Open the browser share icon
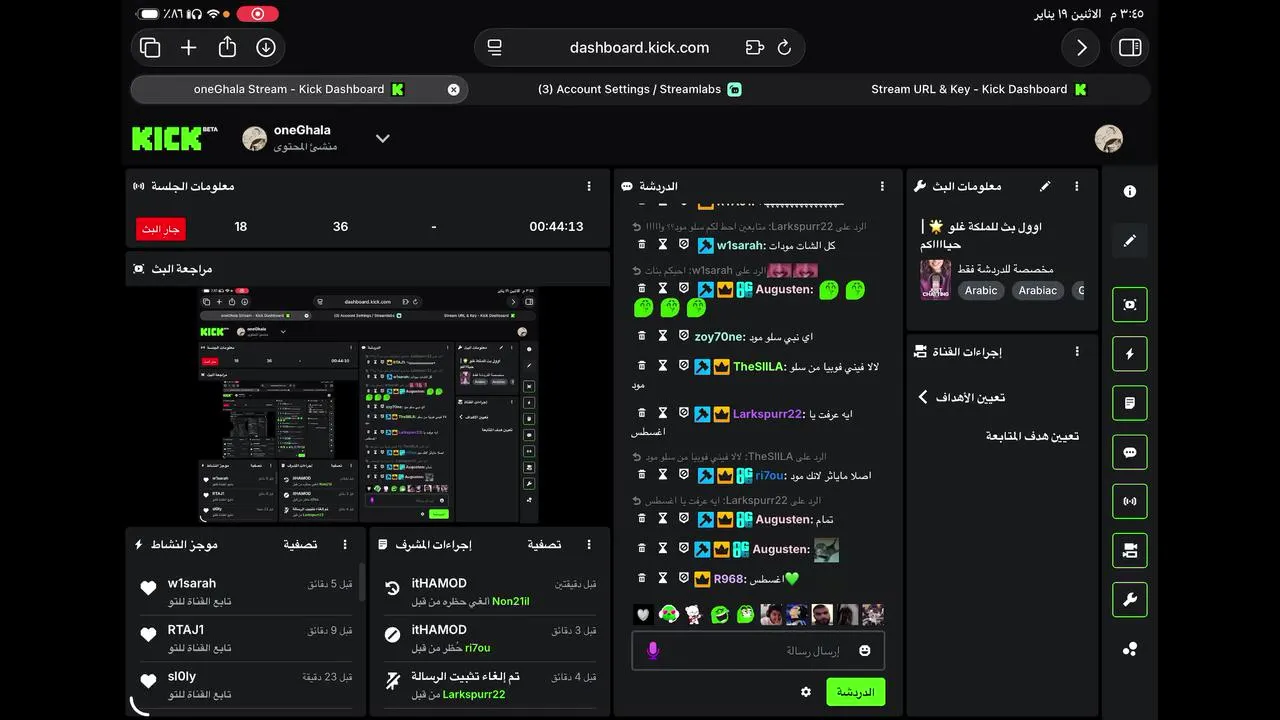Screen dimensions: 1280x720 tap(227, 47)
